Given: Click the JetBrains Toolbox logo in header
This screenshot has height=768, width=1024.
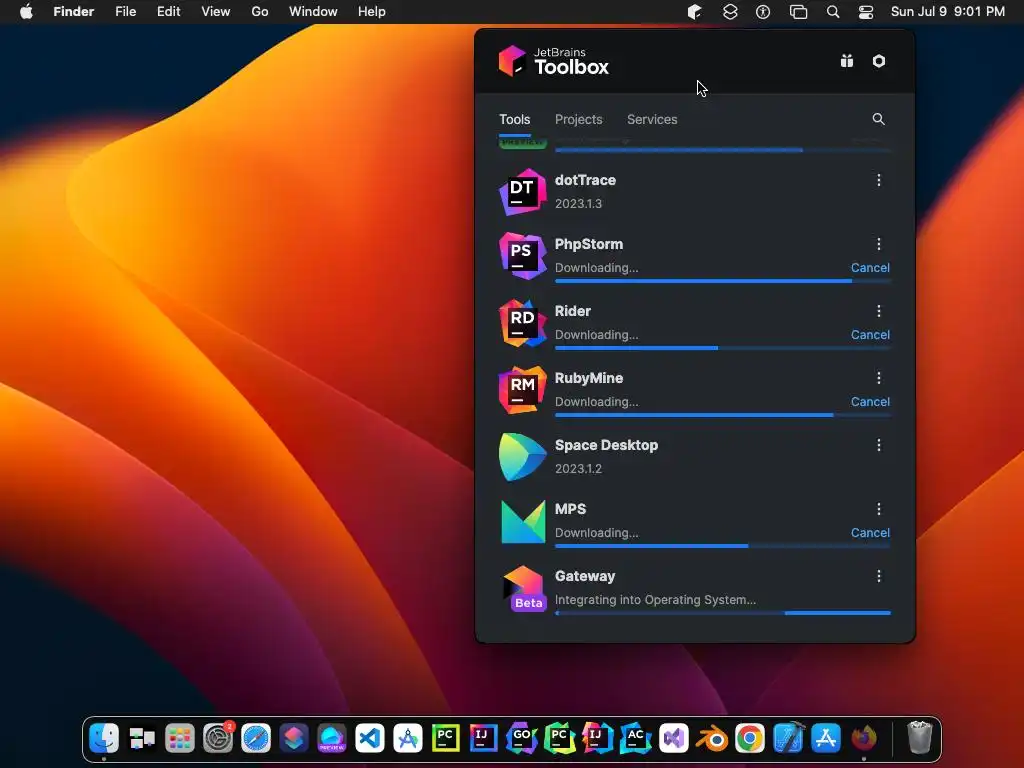Looking at the screenshot, I should pyautogui.click(x=554, y=61).
